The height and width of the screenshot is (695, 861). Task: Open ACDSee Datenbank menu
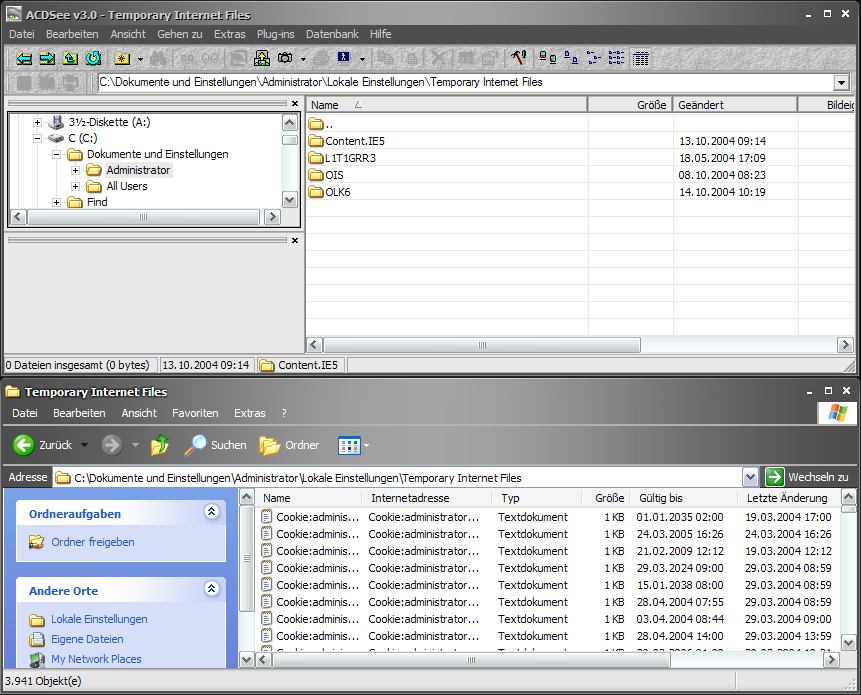click(x=332, y=34)
